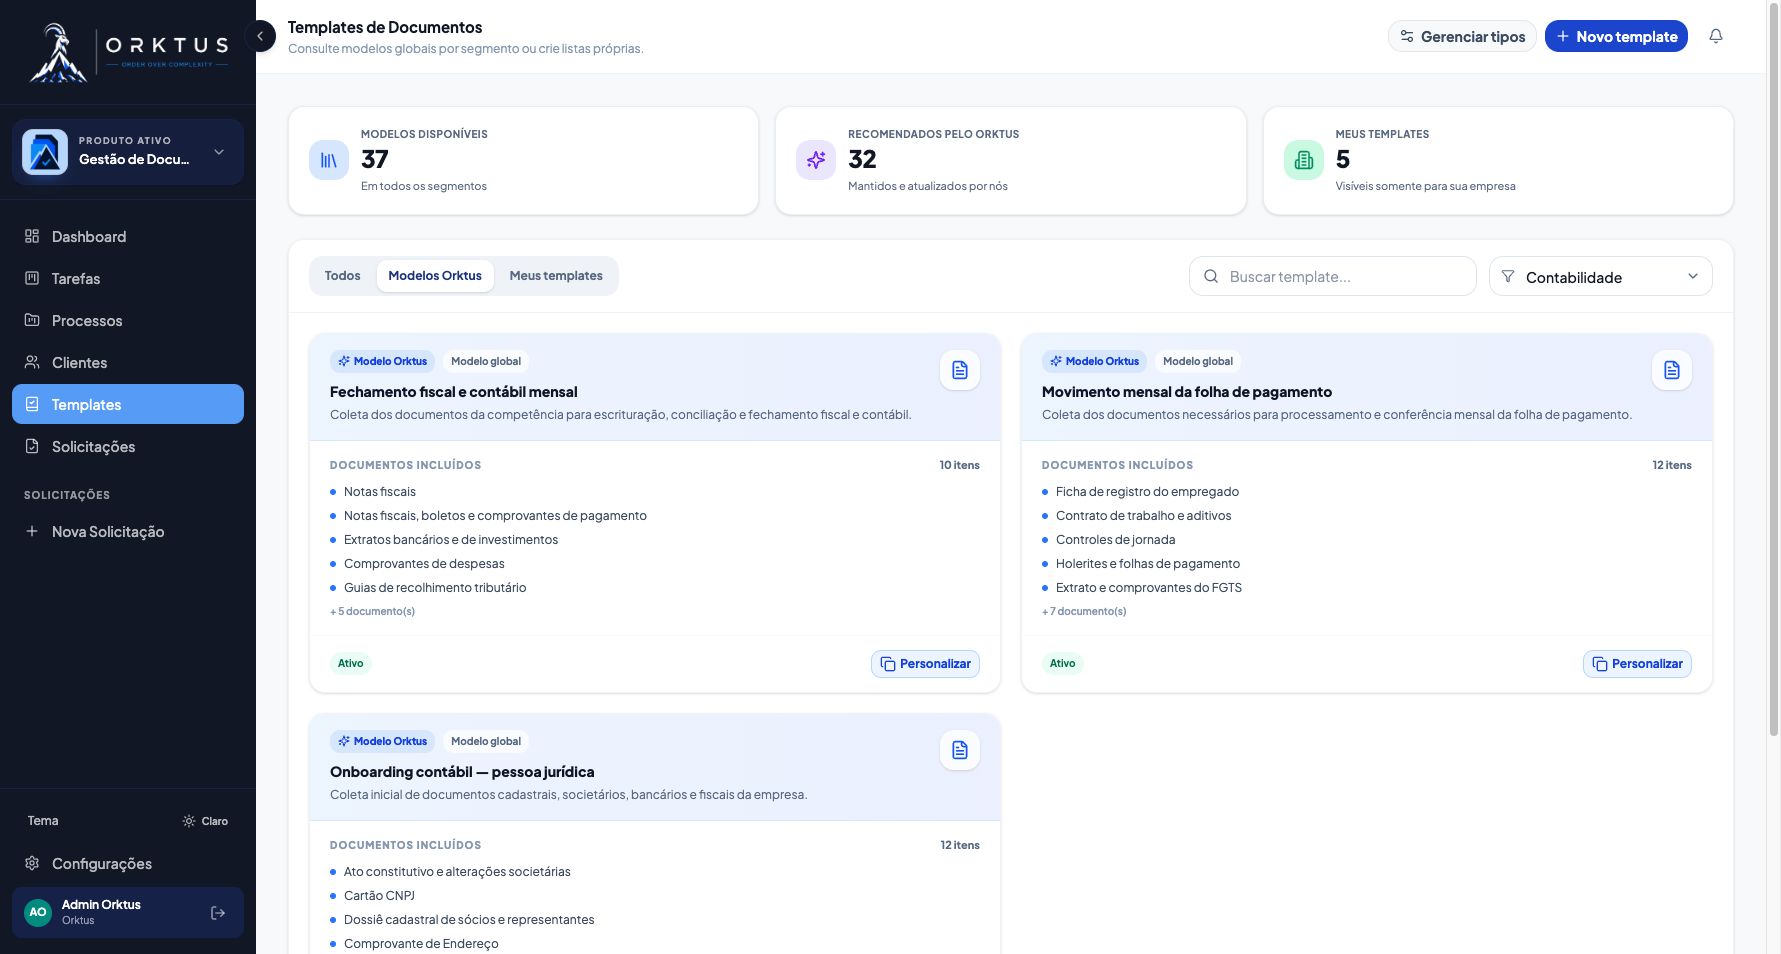Switch to Meus templates tab
Viewport: 1781px width, 954px height.
pyautogui.click(x=556, y=276)
